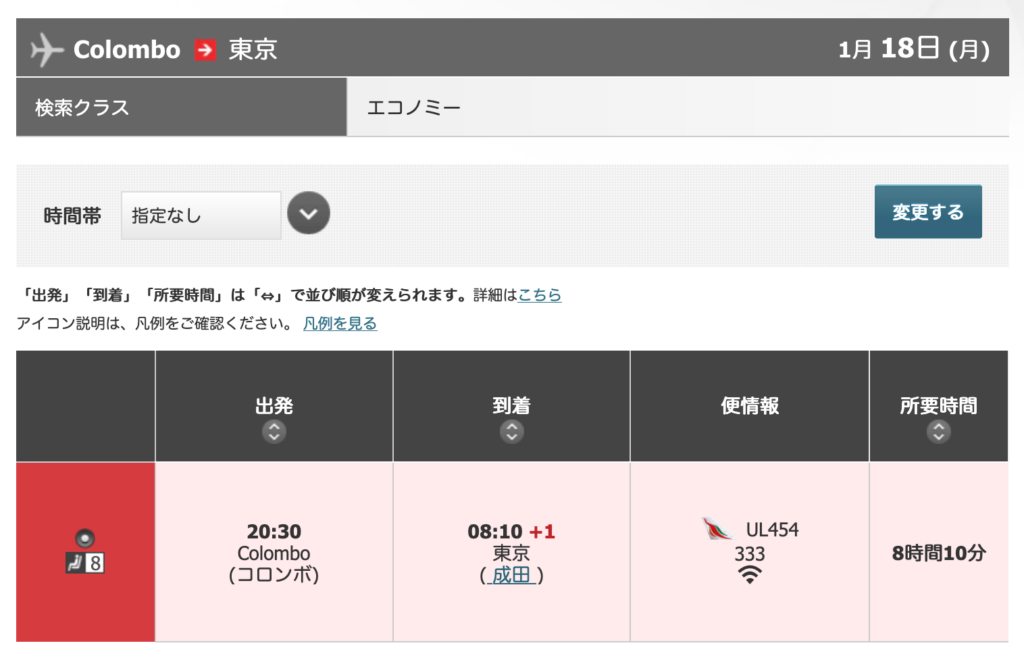Click the 08:10 +1 arrival time

[511, 531]
